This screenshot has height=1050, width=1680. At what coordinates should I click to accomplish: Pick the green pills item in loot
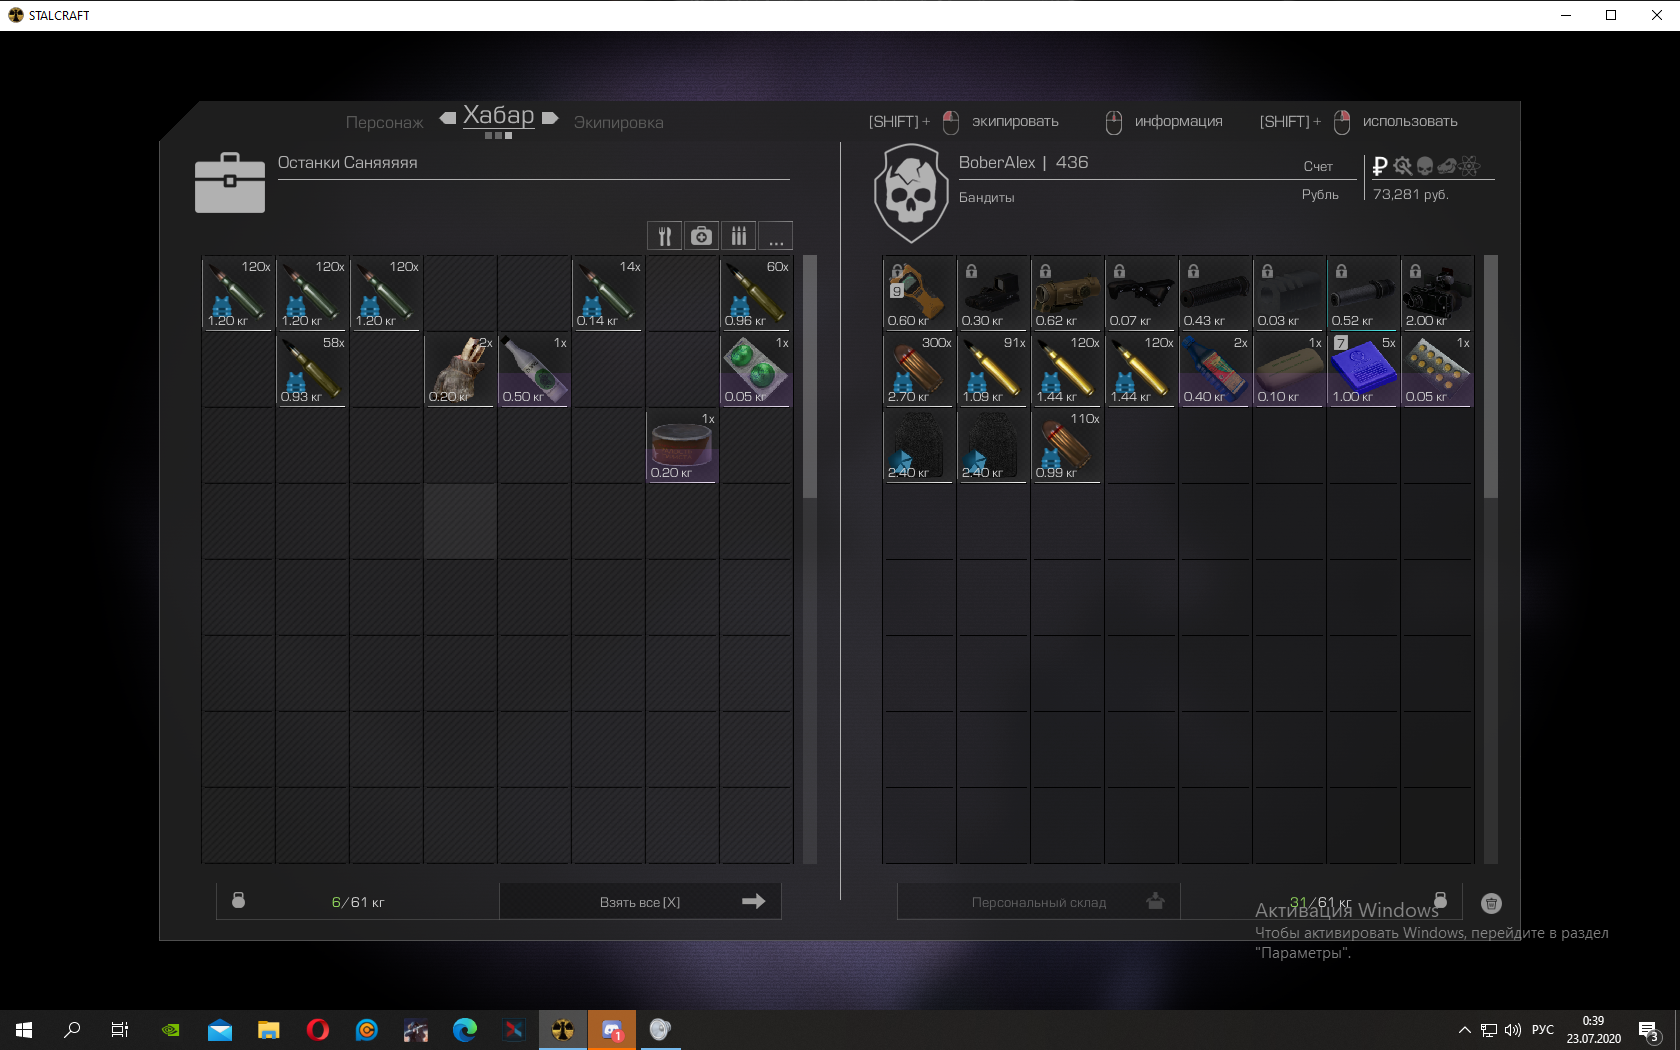point(756,369)
